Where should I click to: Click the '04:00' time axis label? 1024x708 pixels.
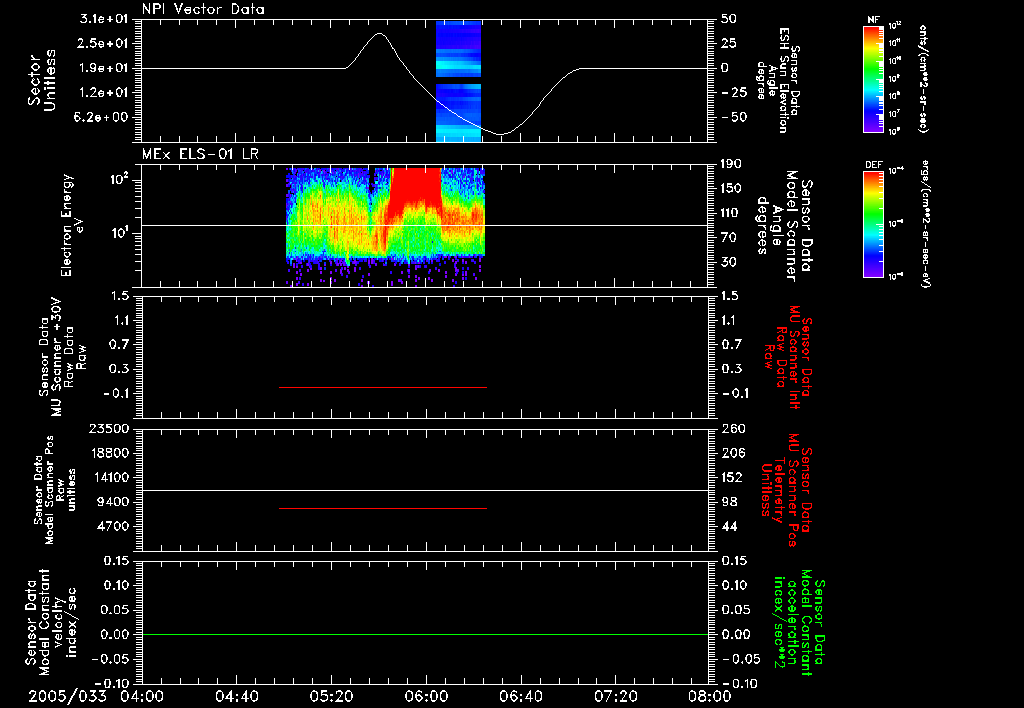[142, 696]
